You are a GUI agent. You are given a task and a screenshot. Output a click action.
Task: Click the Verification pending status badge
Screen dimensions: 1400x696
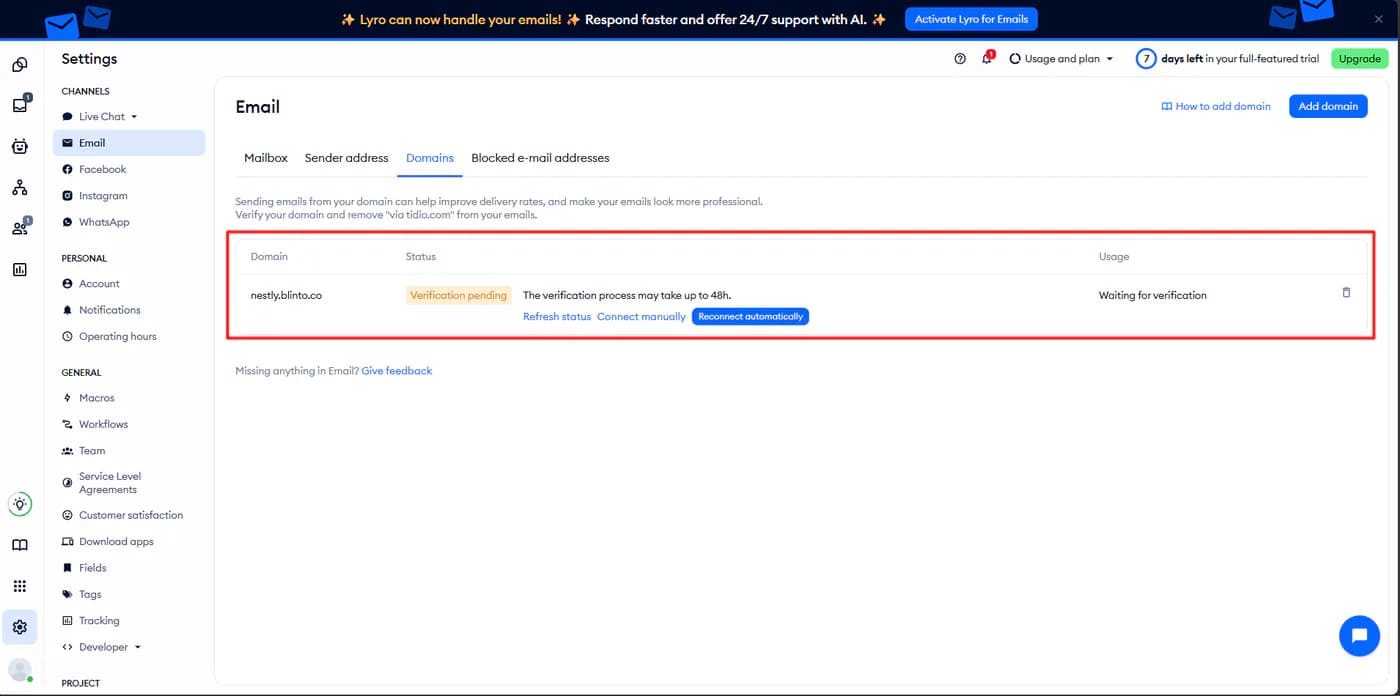(x=459, y=295)
